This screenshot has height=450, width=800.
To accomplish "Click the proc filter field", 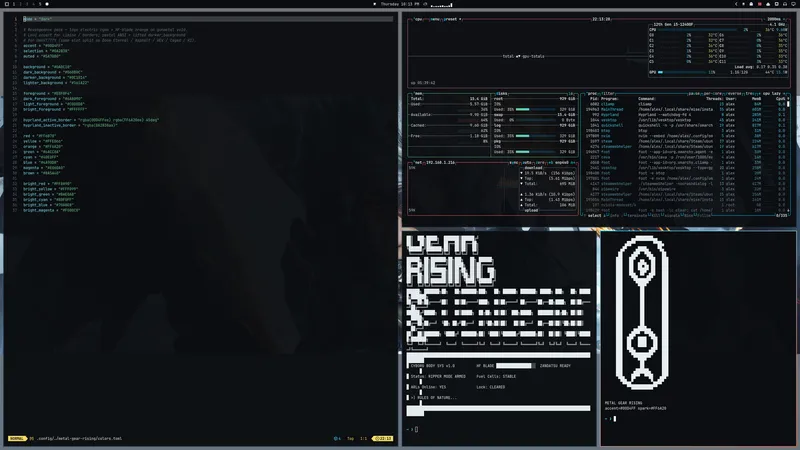I will [x=608, y=94].
